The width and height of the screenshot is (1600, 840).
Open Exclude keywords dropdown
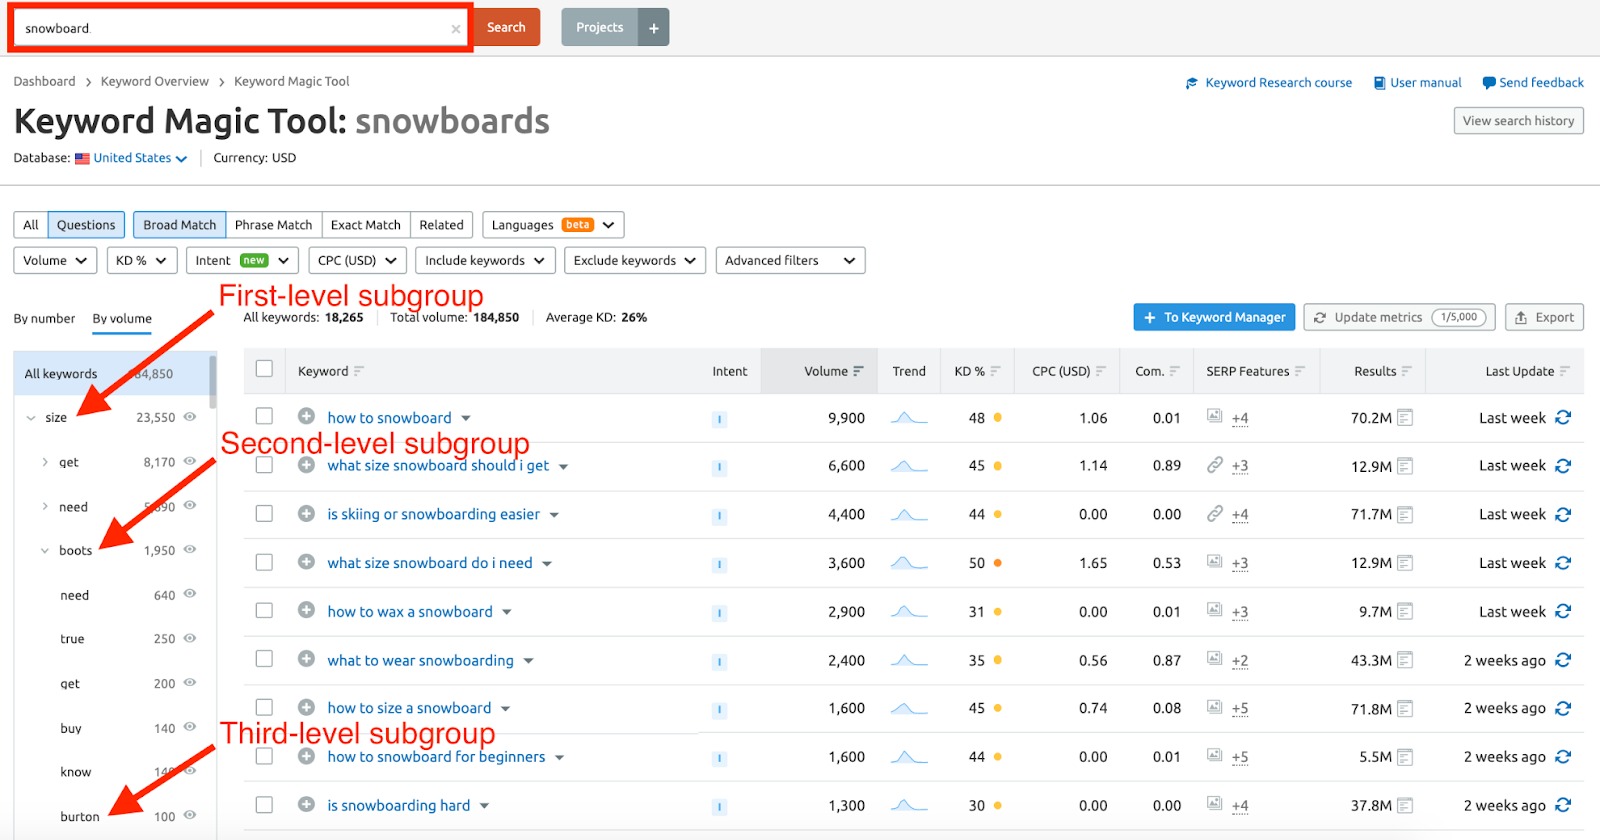635,260
